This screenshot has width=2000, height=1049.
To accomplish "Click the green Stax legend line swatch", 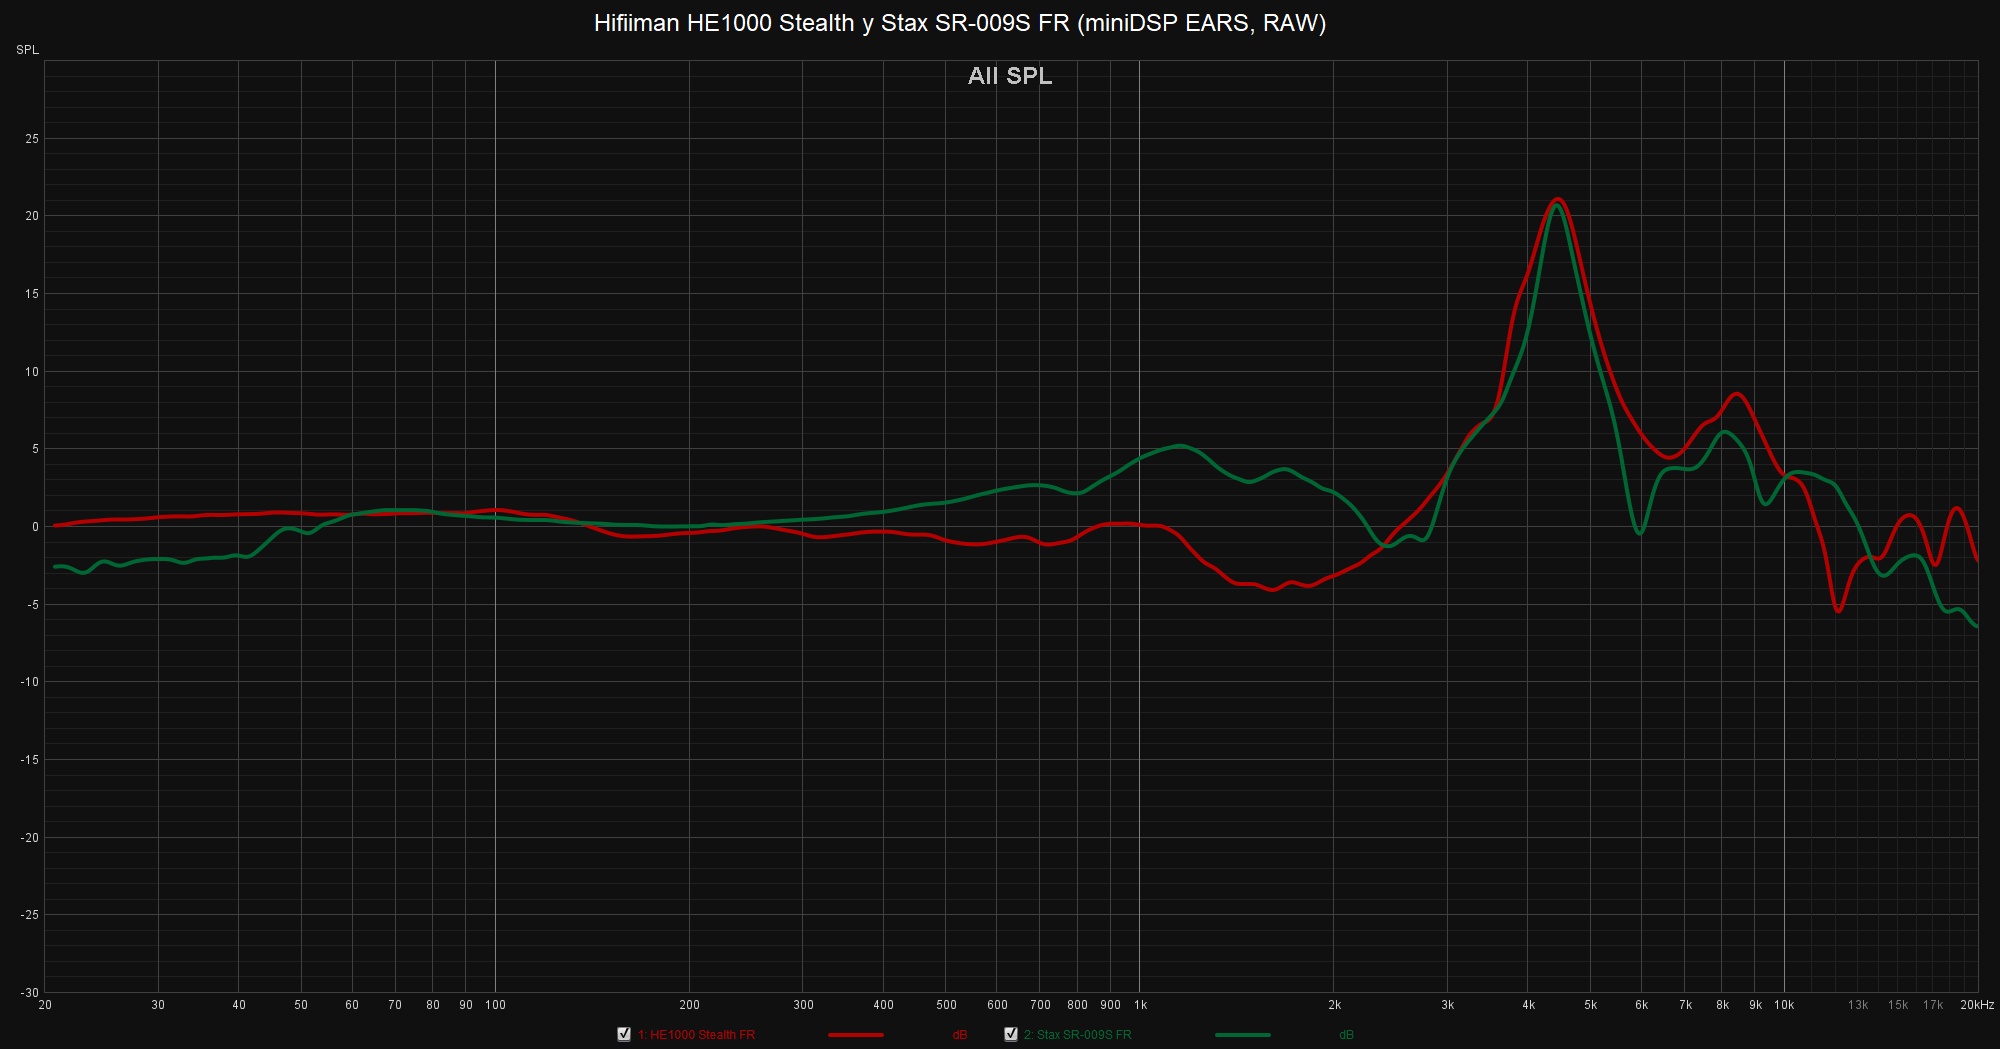I will 1242,1035.
